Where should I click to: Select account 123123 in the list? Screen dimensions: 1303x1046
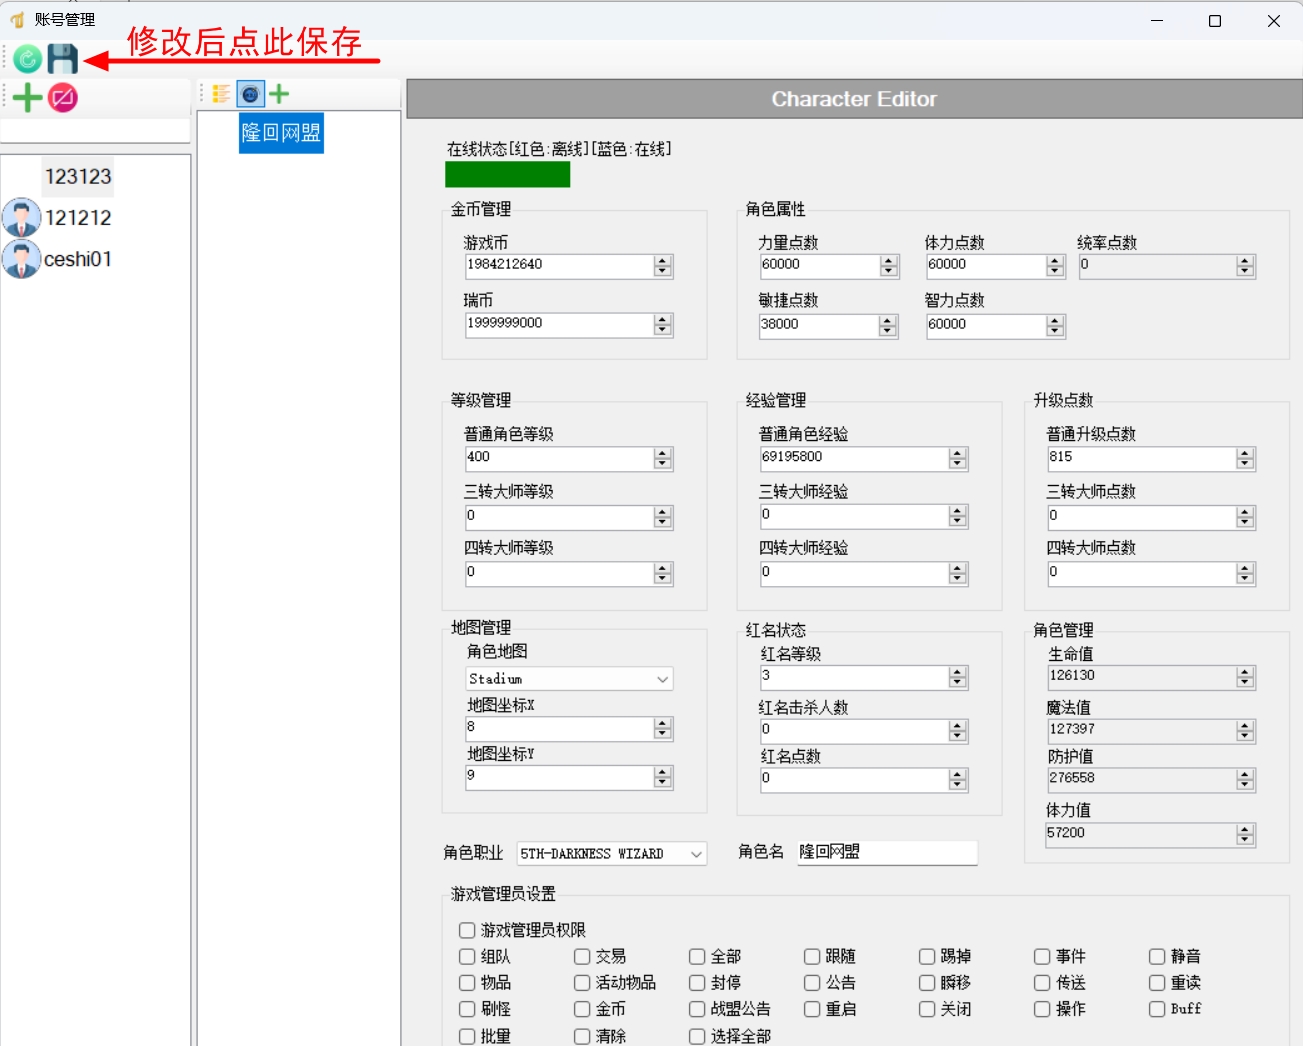click(x=78, y=177)
